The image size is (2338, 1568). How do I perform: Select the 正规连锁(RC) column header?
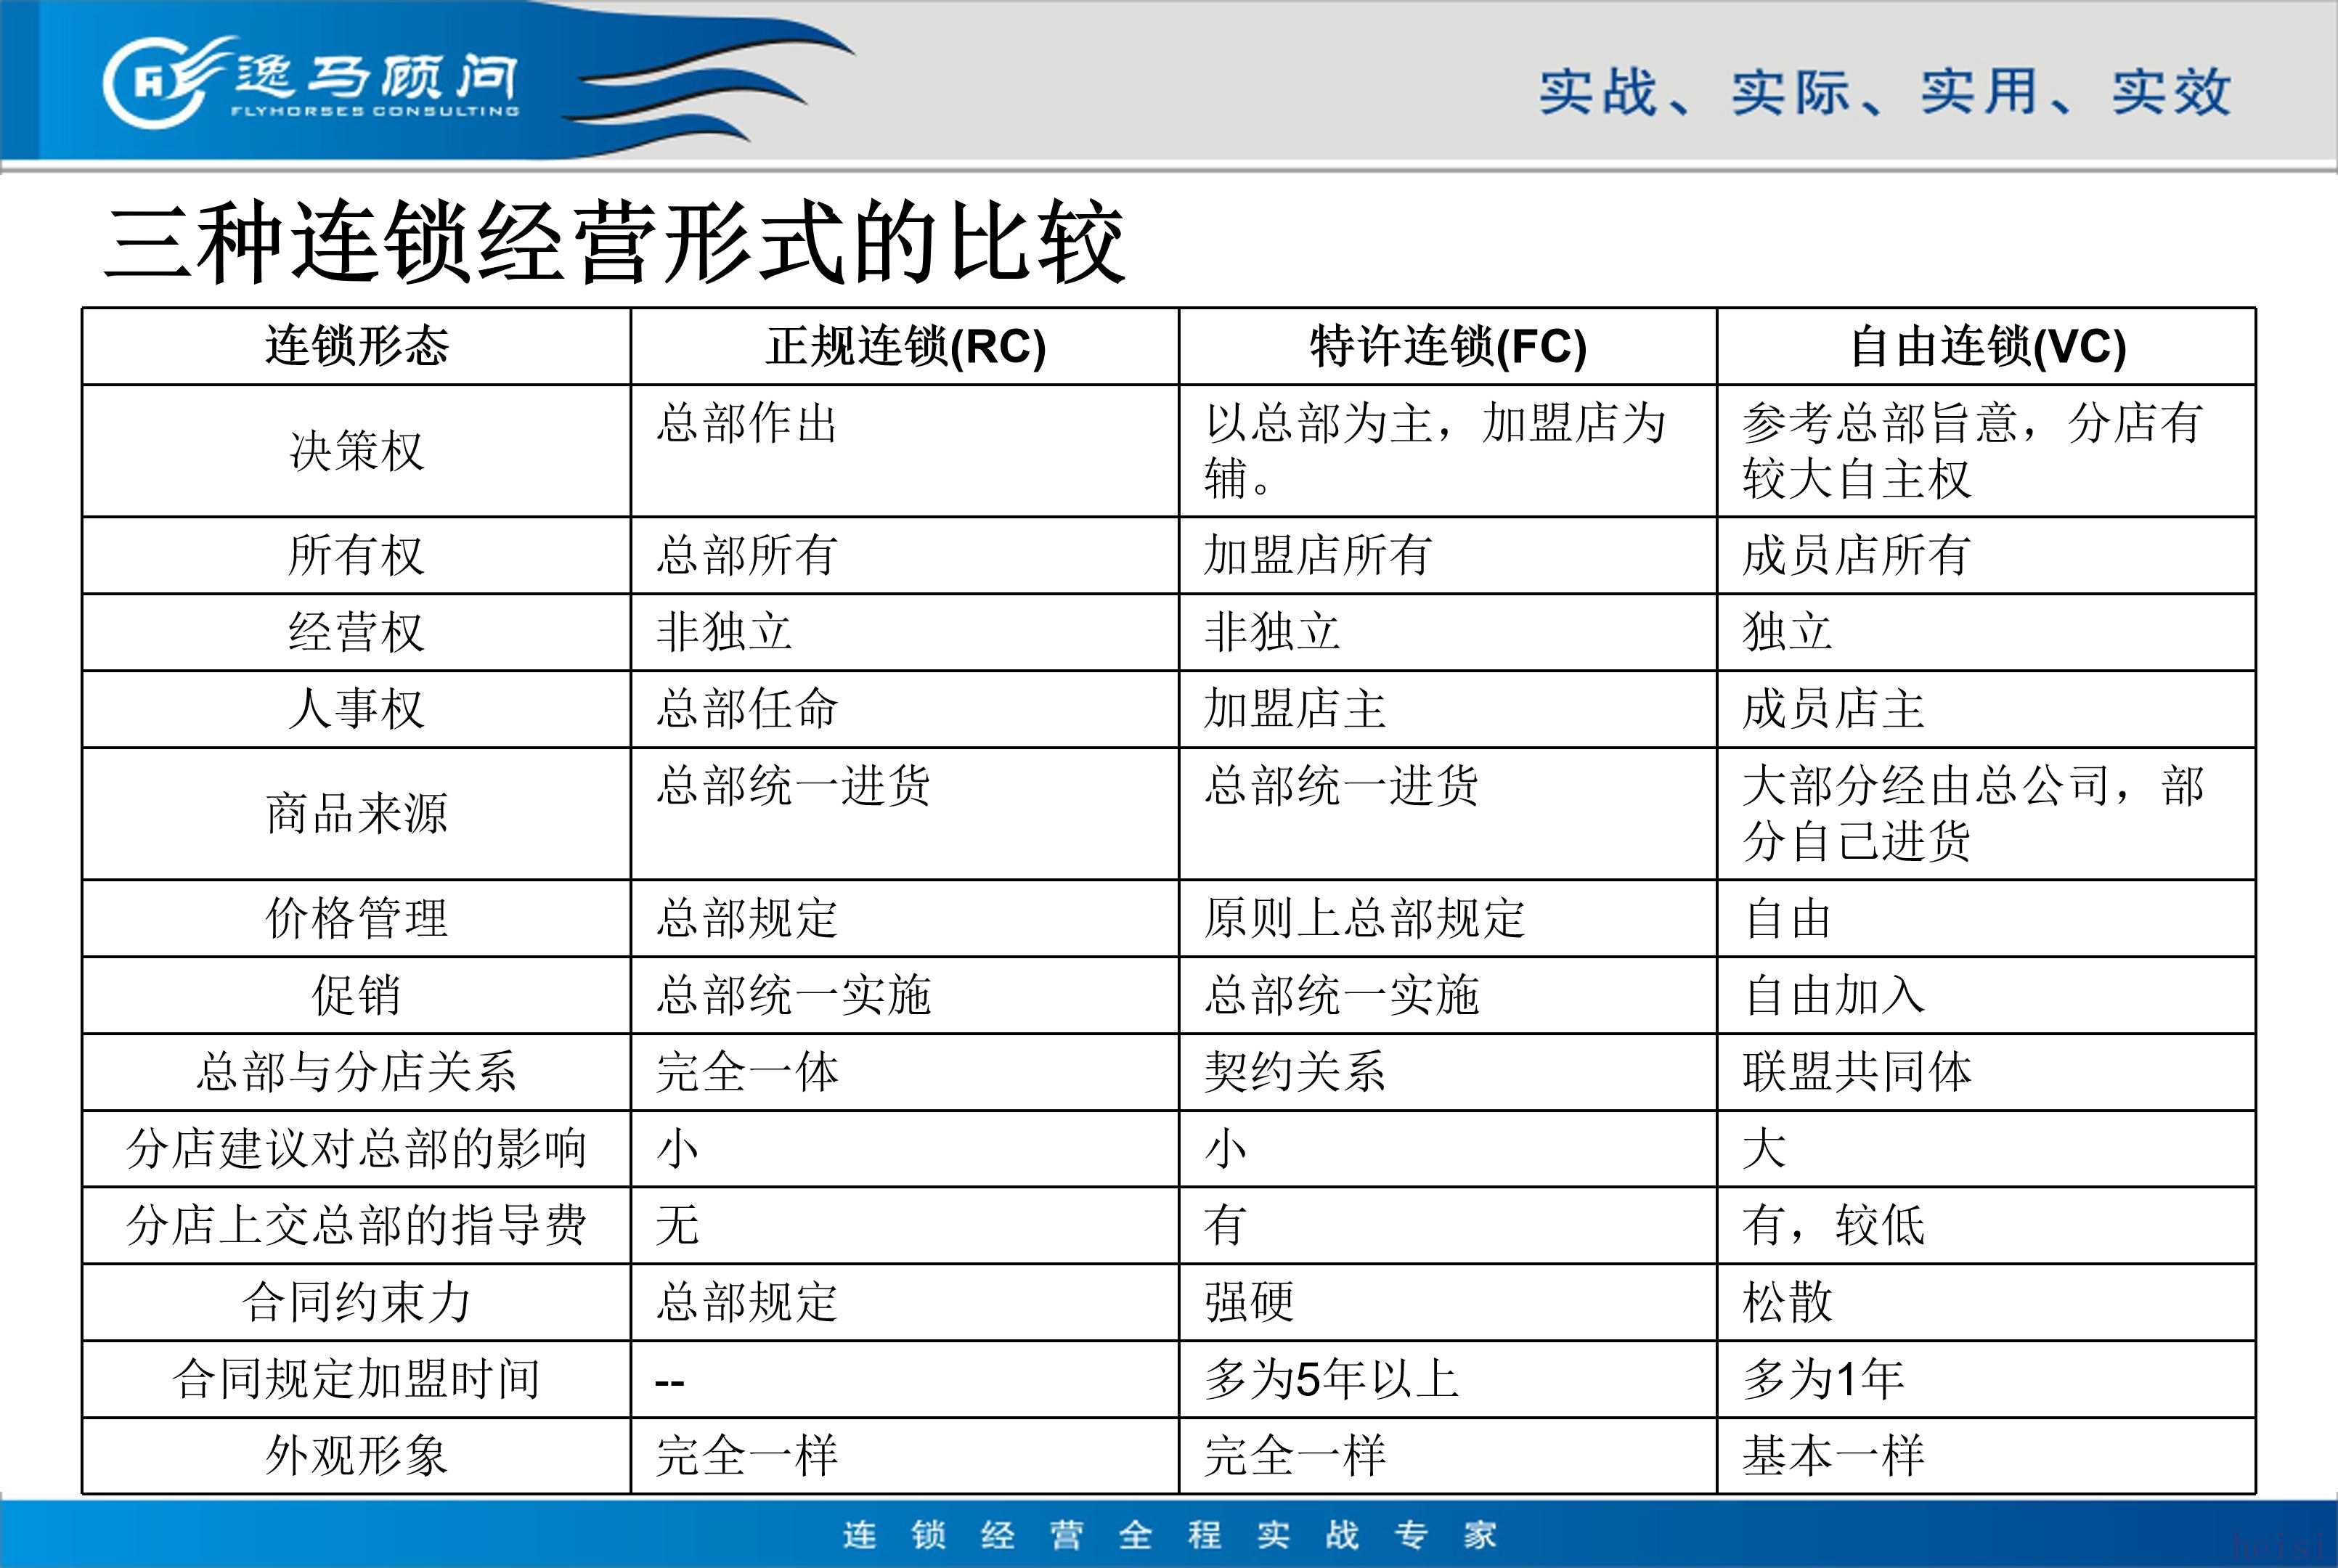(x=905, y=346)
